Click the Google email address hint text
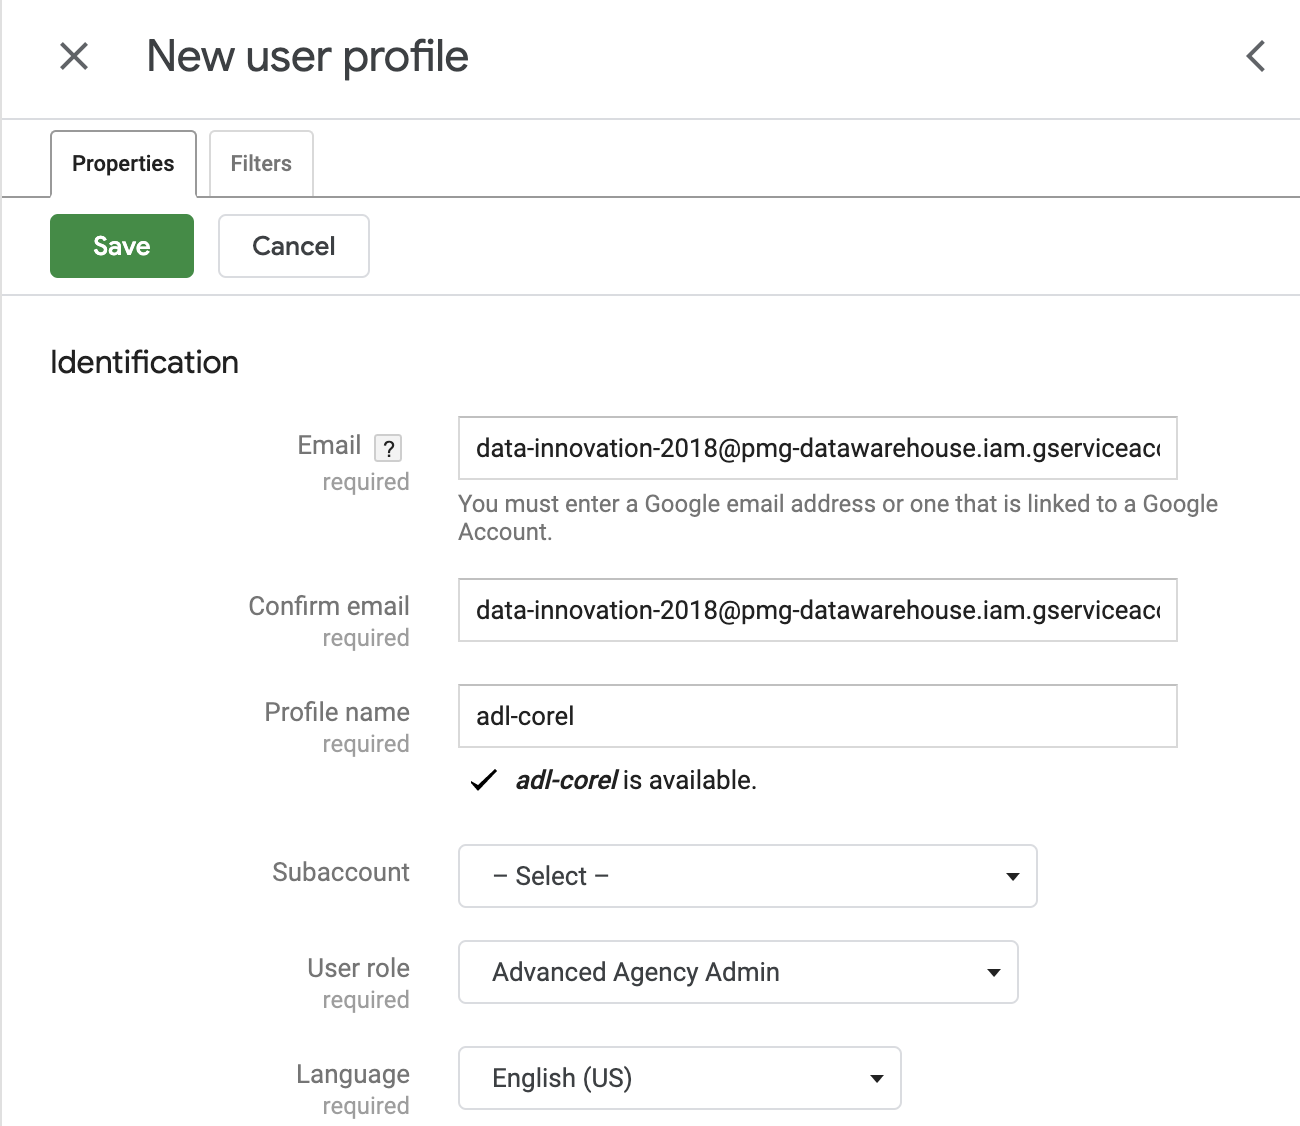Screen dimensions: 1300x1126 click(837, 517)
